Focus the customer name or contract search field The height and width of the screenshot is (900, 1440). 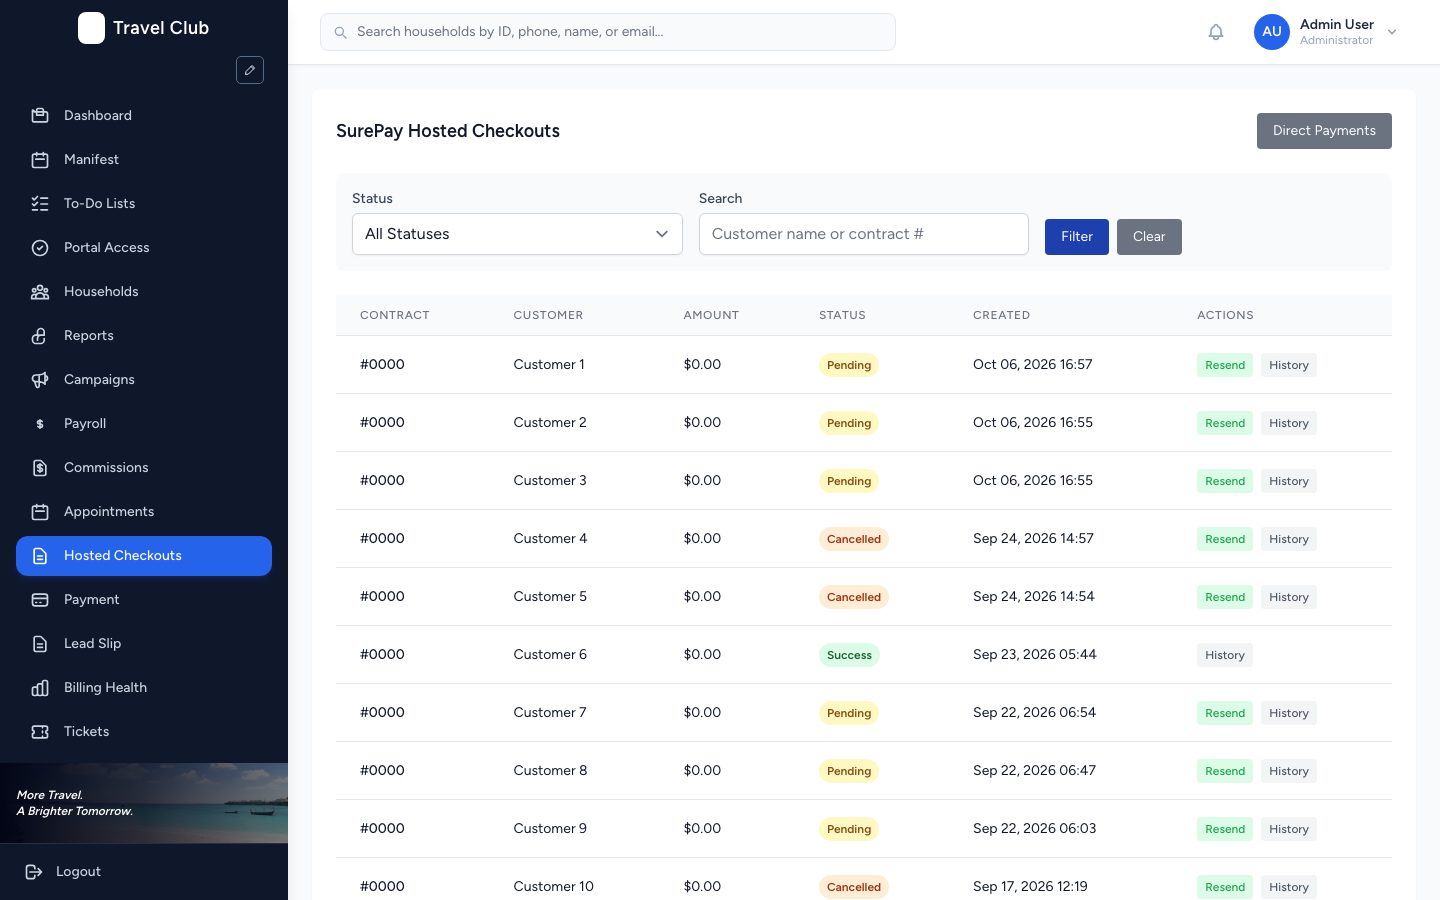point(864,234)
